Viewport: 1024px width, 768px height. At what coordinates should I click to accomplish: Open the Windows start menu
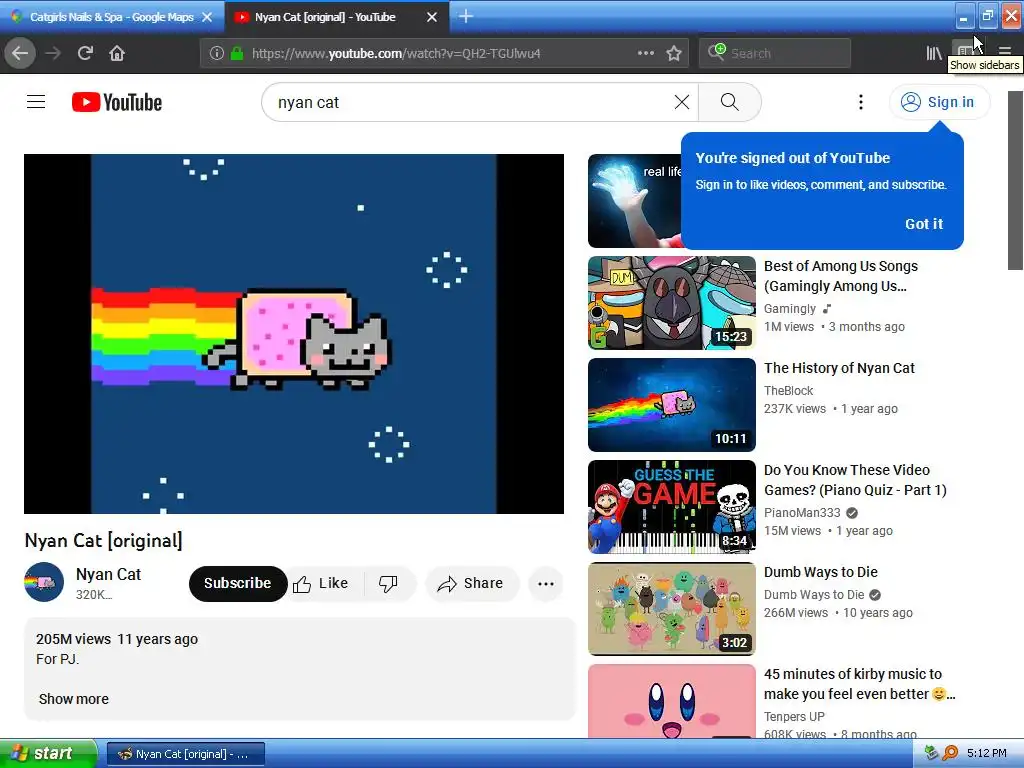click(x=48, y=753)
